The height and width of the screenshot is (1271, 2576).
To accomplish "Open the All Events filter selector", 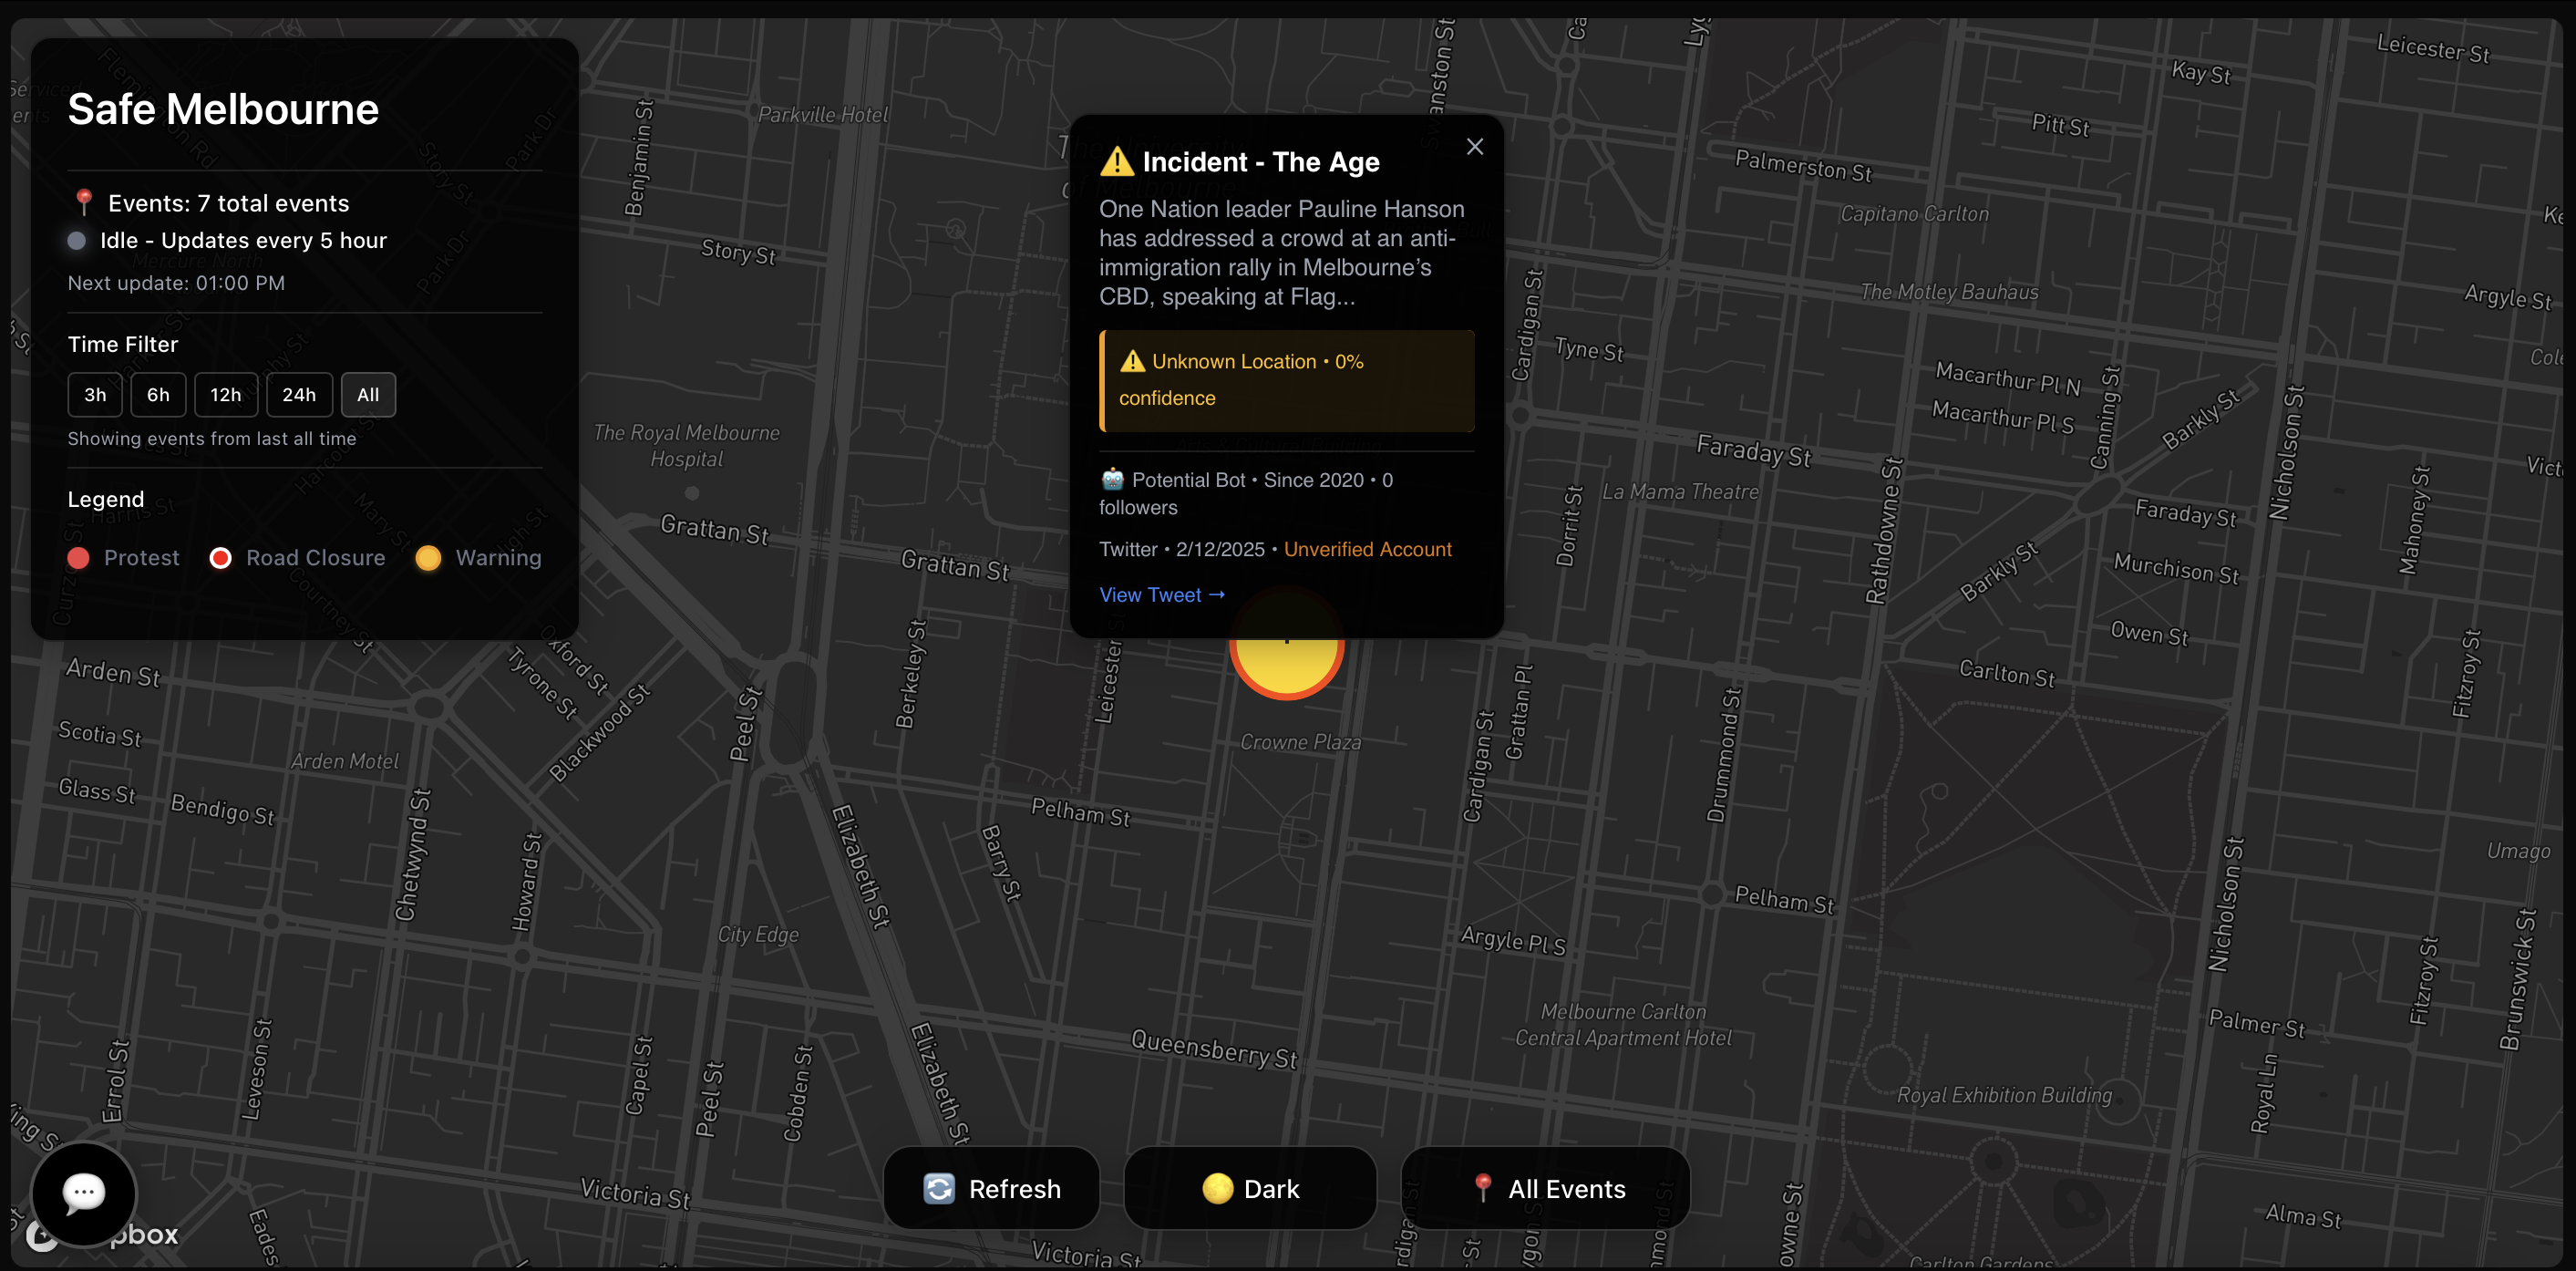I will [1546, 1188].
